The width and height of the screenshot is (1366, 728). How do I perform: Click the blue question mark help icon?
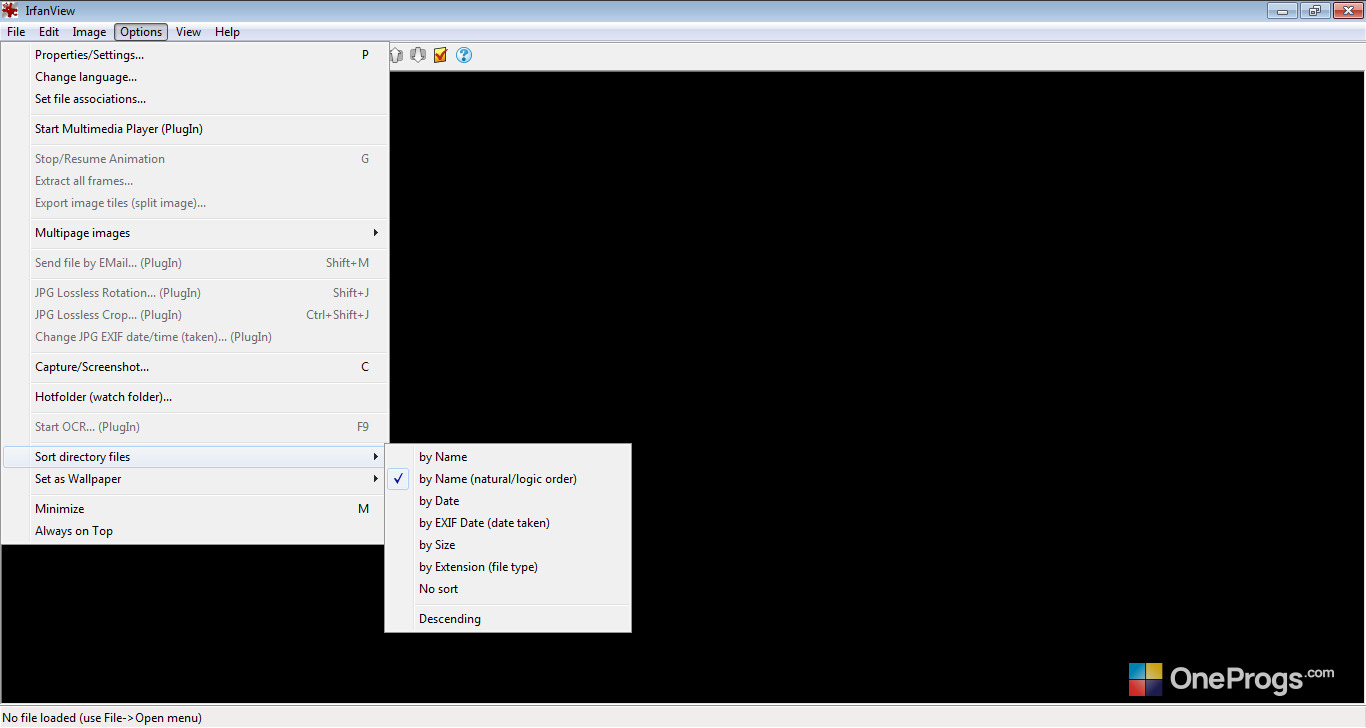[464, 55]
